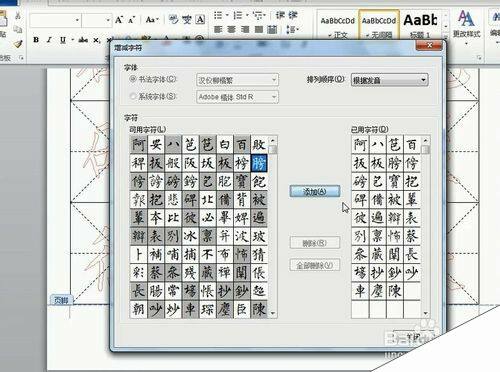
Task: Open the 排列顺序 dropdown showing 根据发音
Action: (389, 80)
